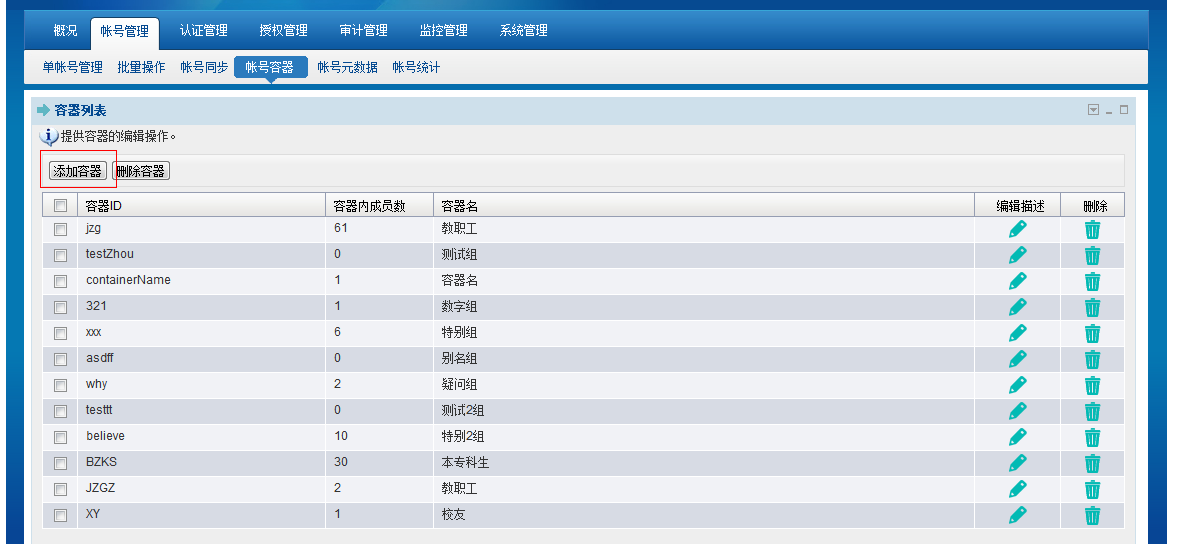Open the 帐号同步 submenu item

(x=204, y=67)
